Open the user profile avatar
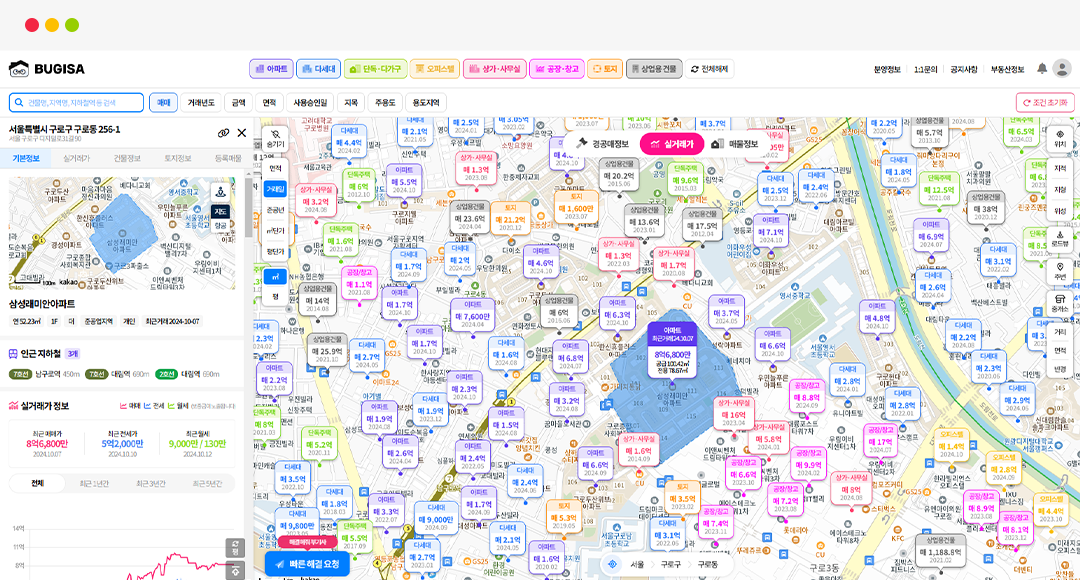 [1061, 69]
